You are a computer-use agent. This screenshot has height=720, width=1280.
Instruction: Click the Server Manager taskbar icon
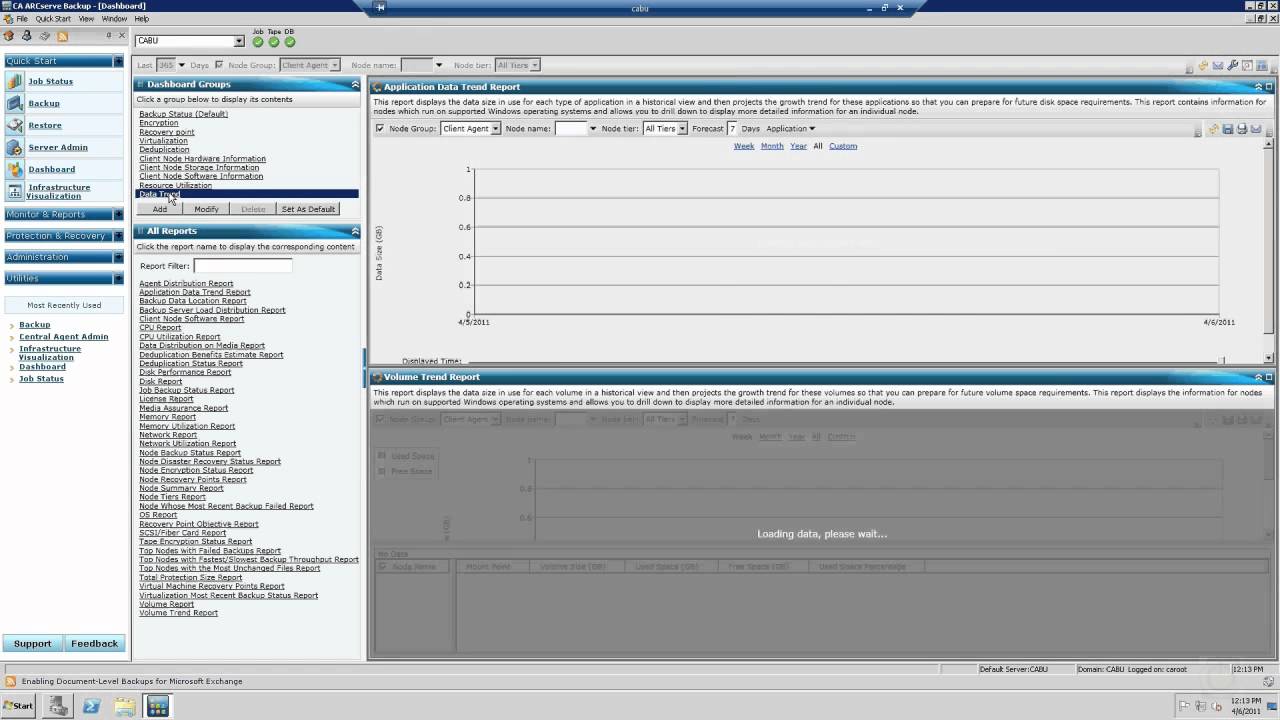[x=58, y=706]
